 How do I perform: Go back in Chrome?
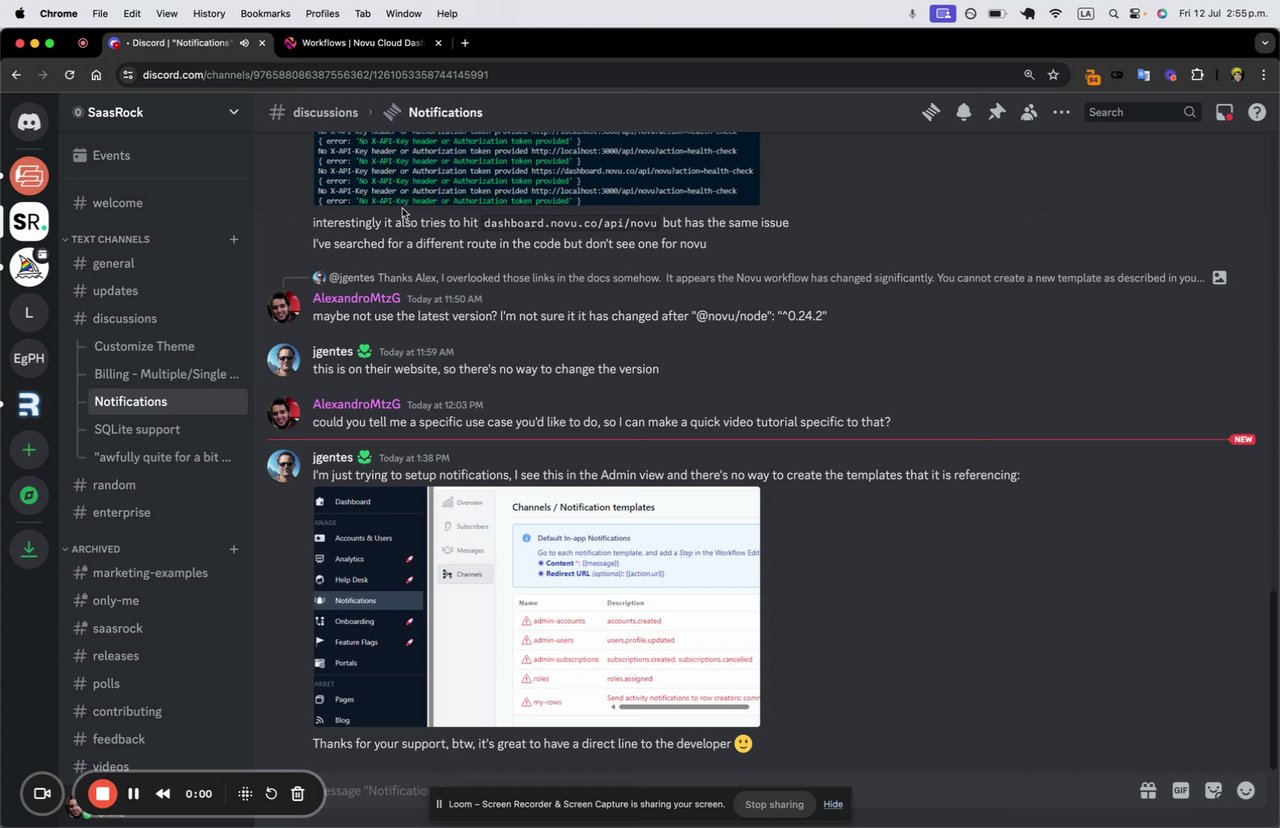pos(16,74)
